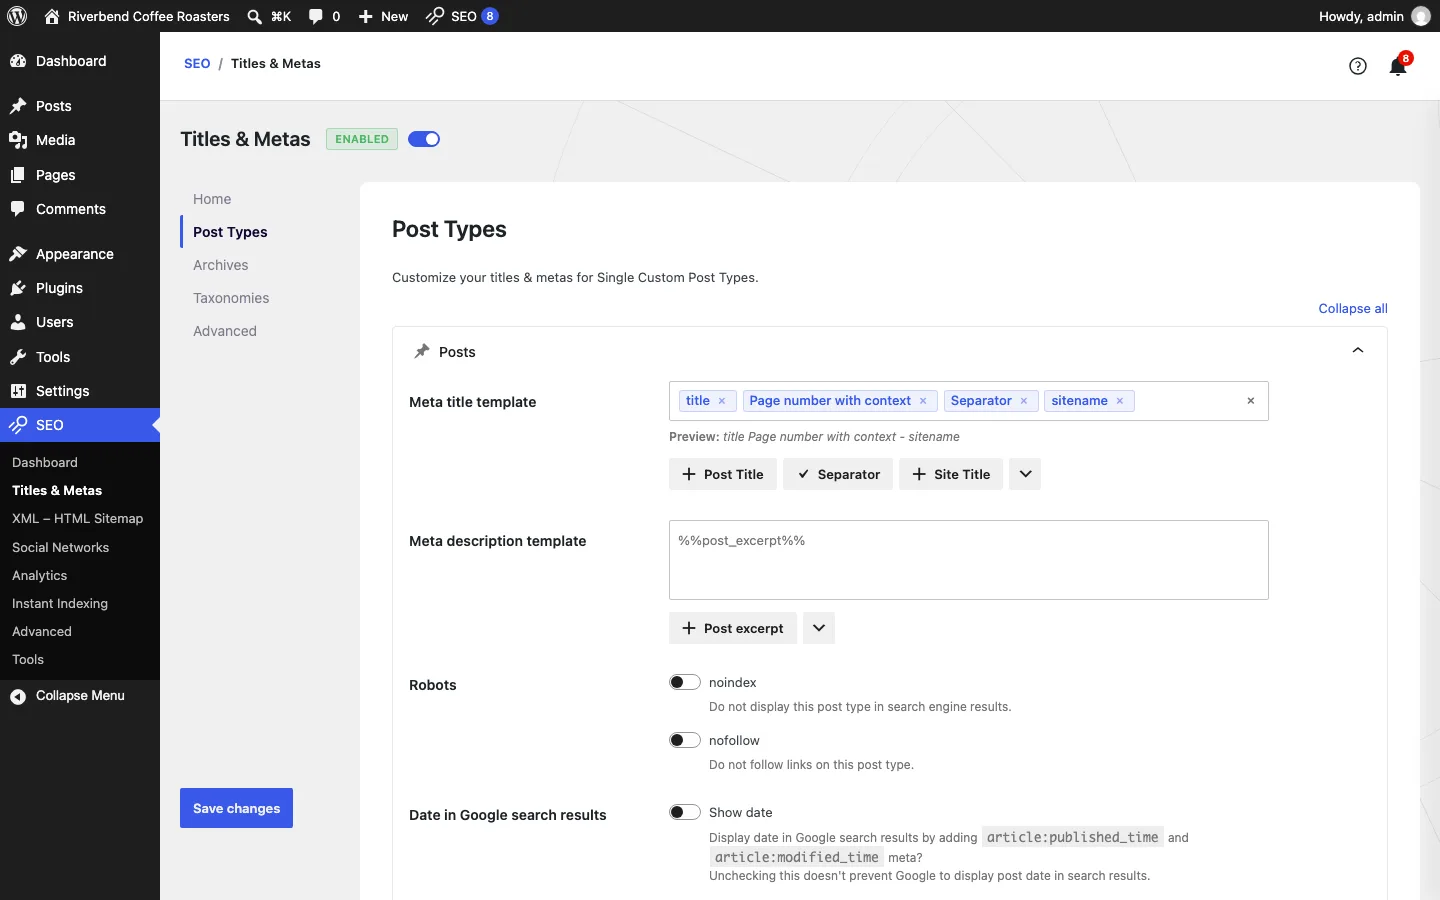Remove the sitename tag from template
The width and height of the screenshot is (1440, 900).
tap(1120, 401)
